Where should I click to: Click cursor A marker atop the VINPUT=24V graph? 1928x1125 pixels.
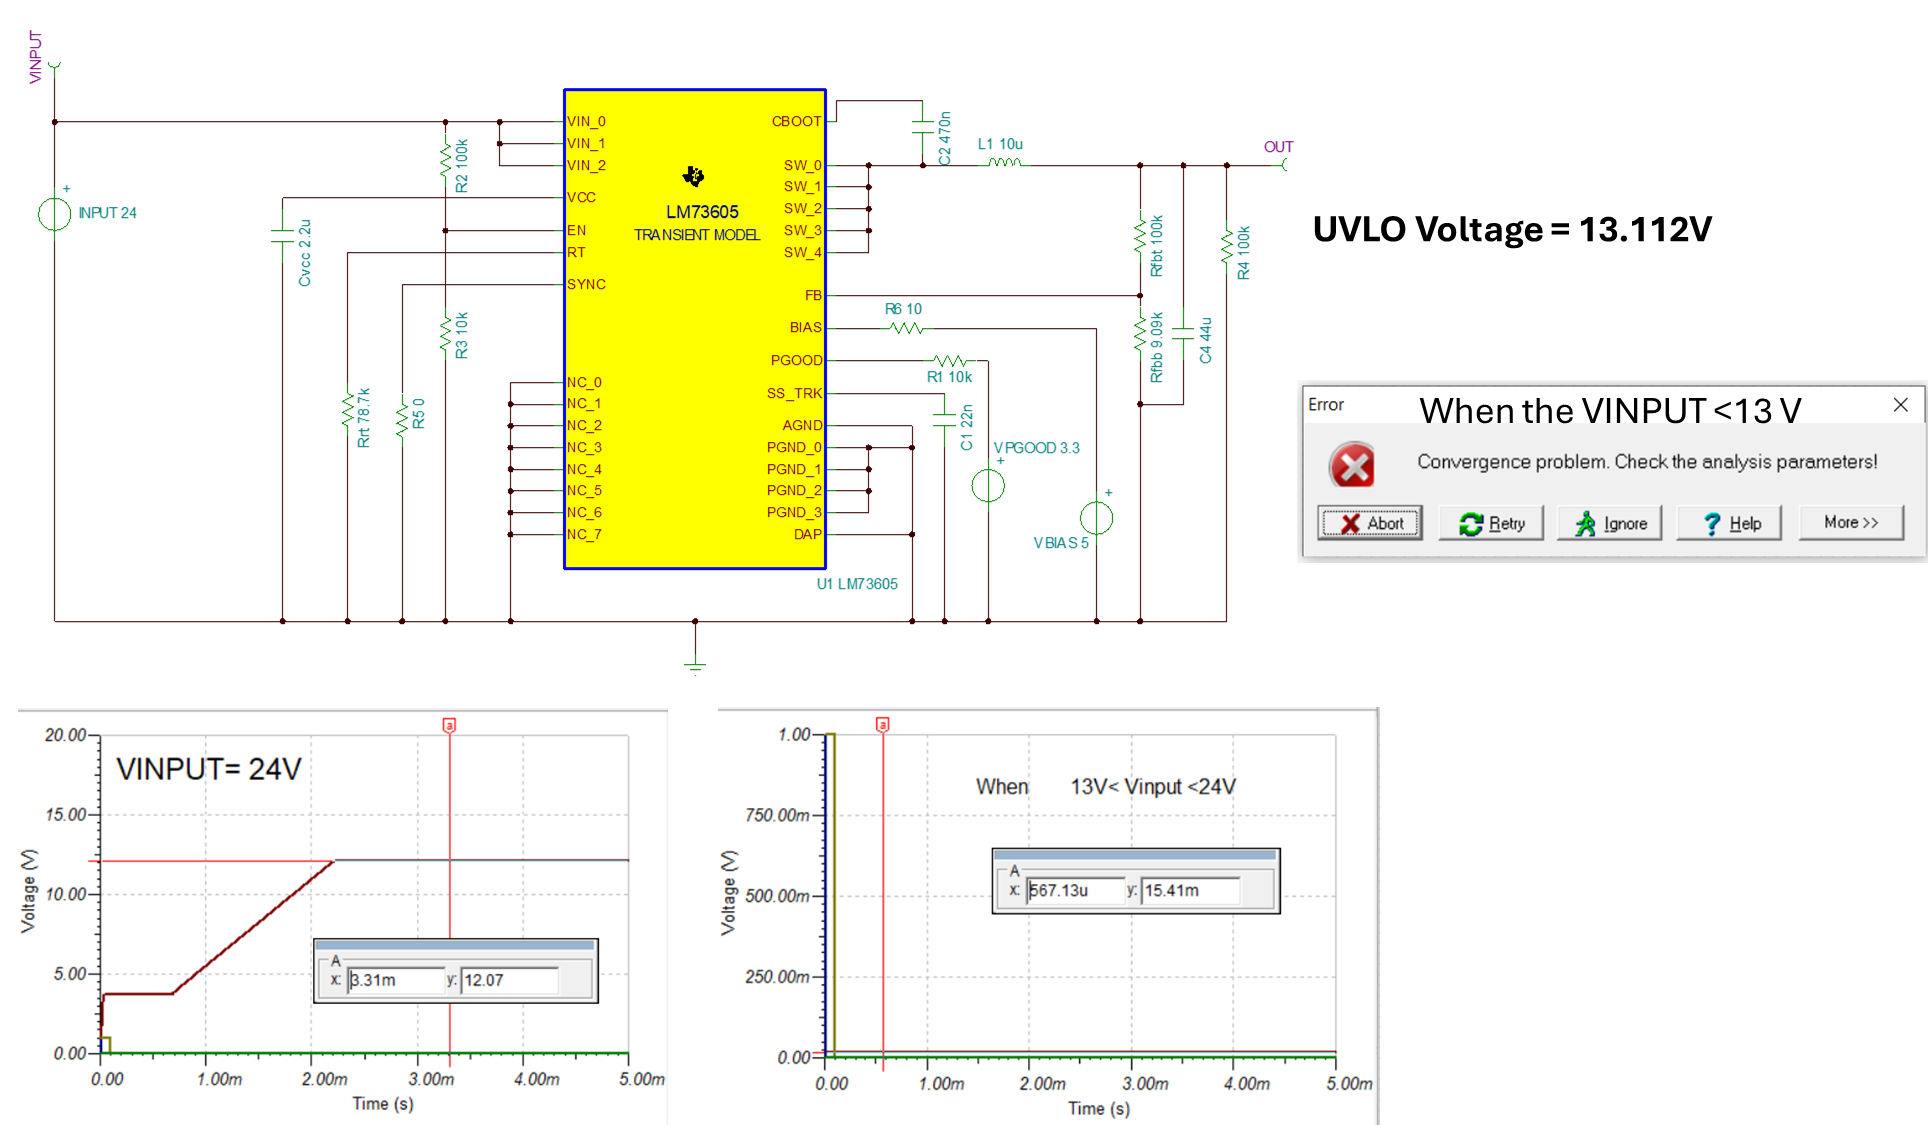[450, 725]
